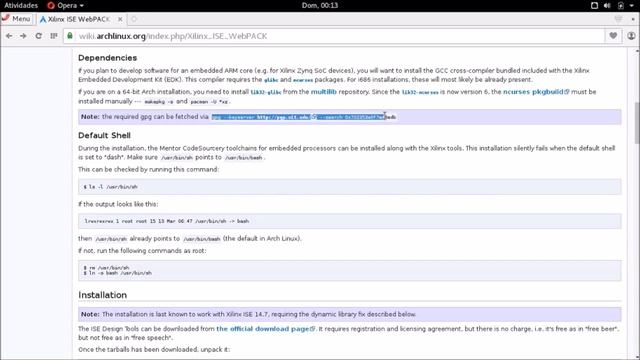Open the tab menu icon on tab bar
This screenshot has height=360, width=640.
tap(618, 19)
